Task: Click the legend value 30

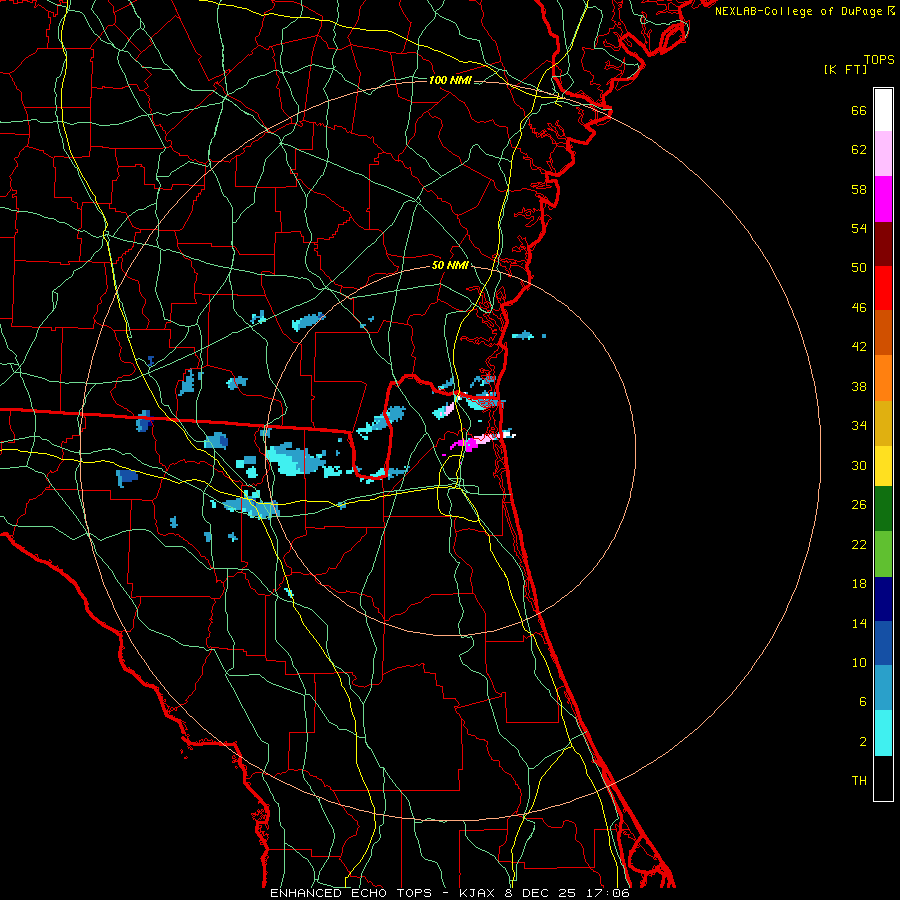Action: (859, 465)
